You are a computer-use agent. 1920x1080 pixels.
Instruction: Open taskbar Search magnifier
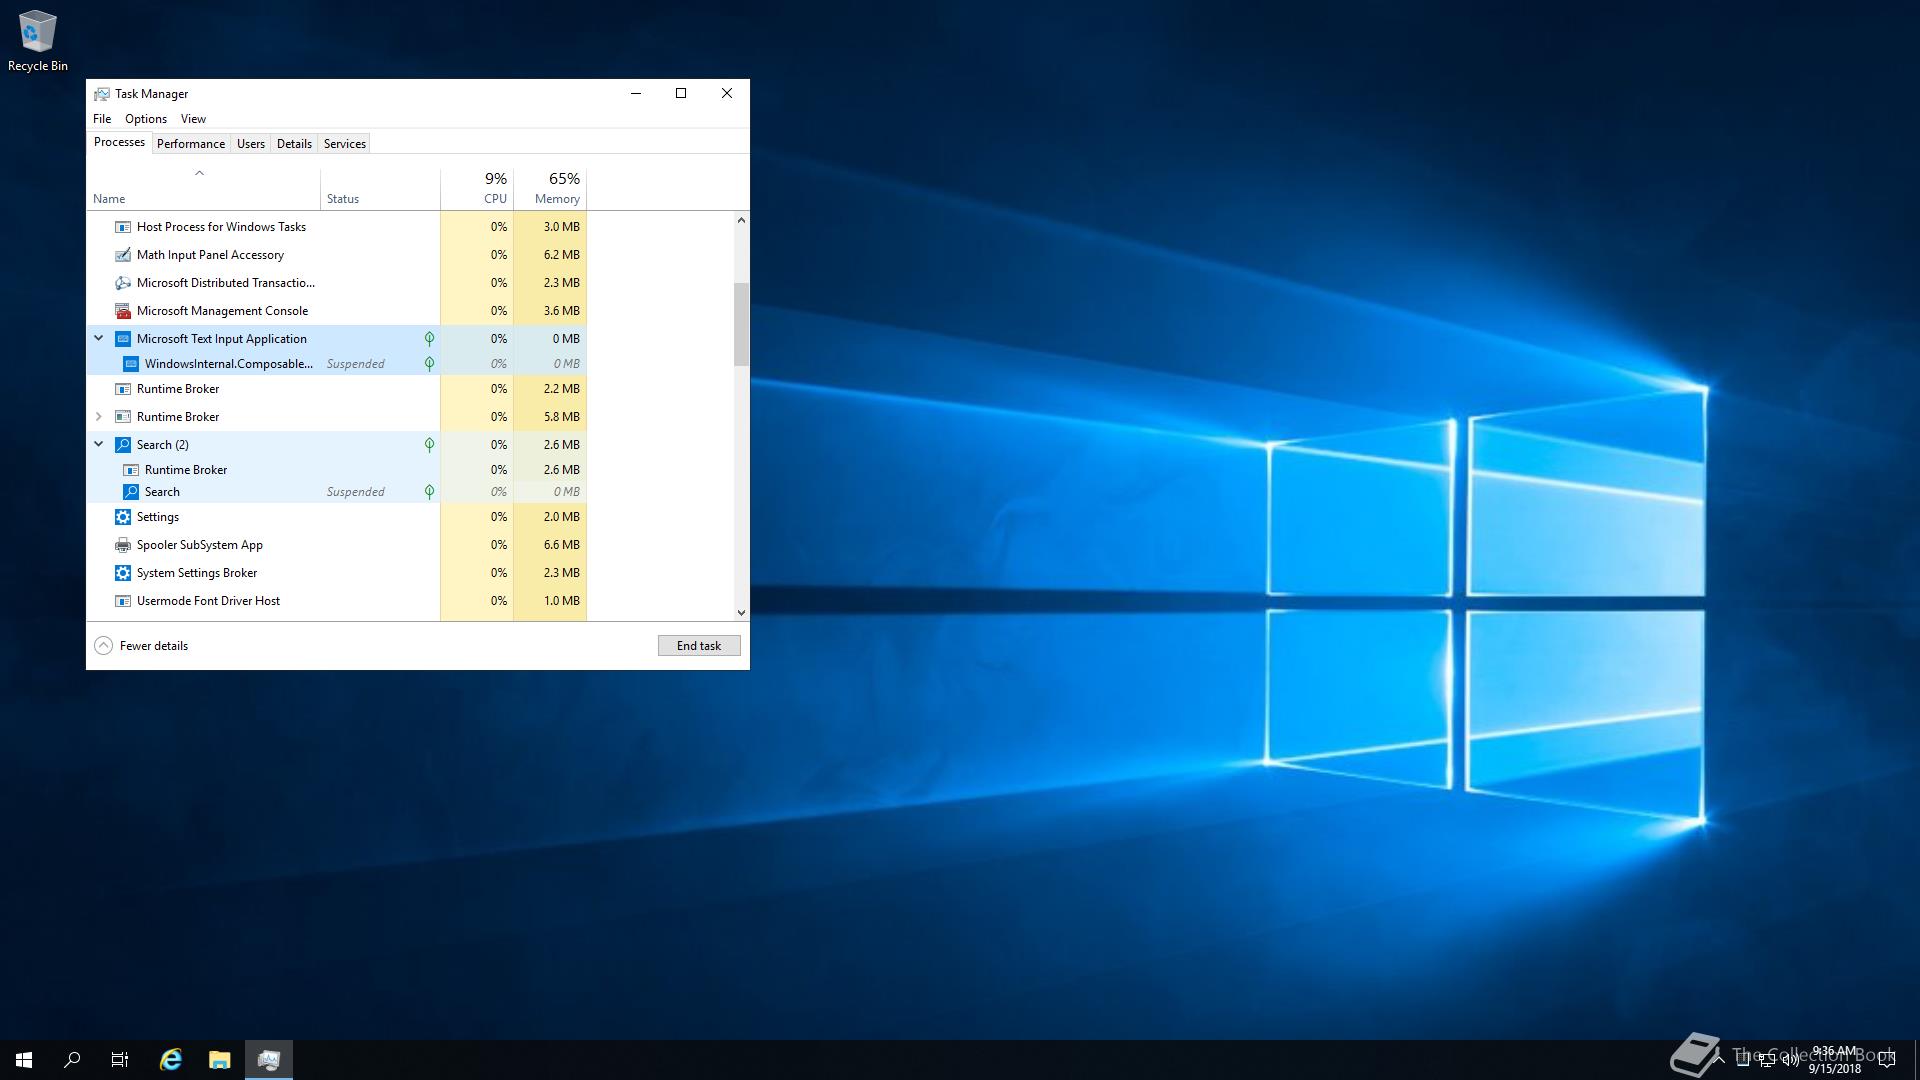click(72, 1060)
